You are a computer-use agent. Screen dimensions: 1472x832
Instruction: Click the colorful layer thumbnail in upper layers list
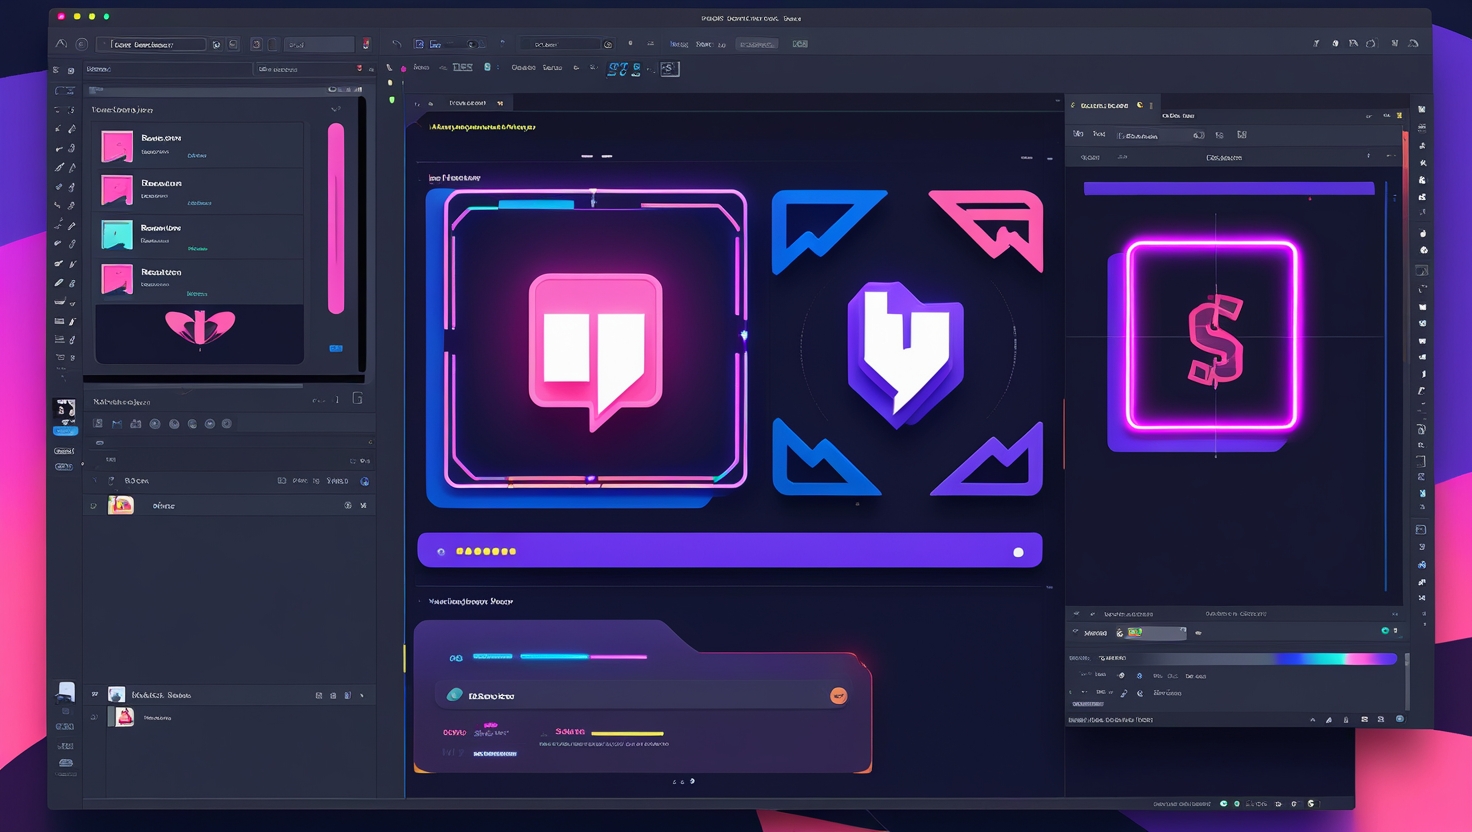coord(121,505)
